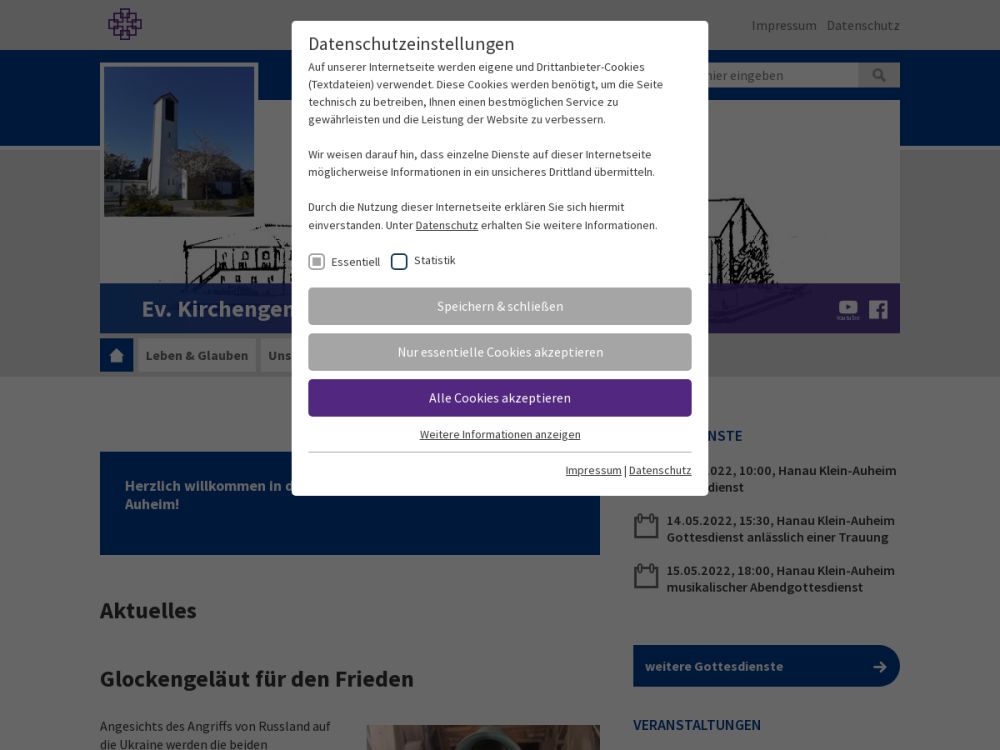Viewport: 1000px width, 750px height.
Task: Open the YouTube channel icon
Action: click(x=848, y=309)
